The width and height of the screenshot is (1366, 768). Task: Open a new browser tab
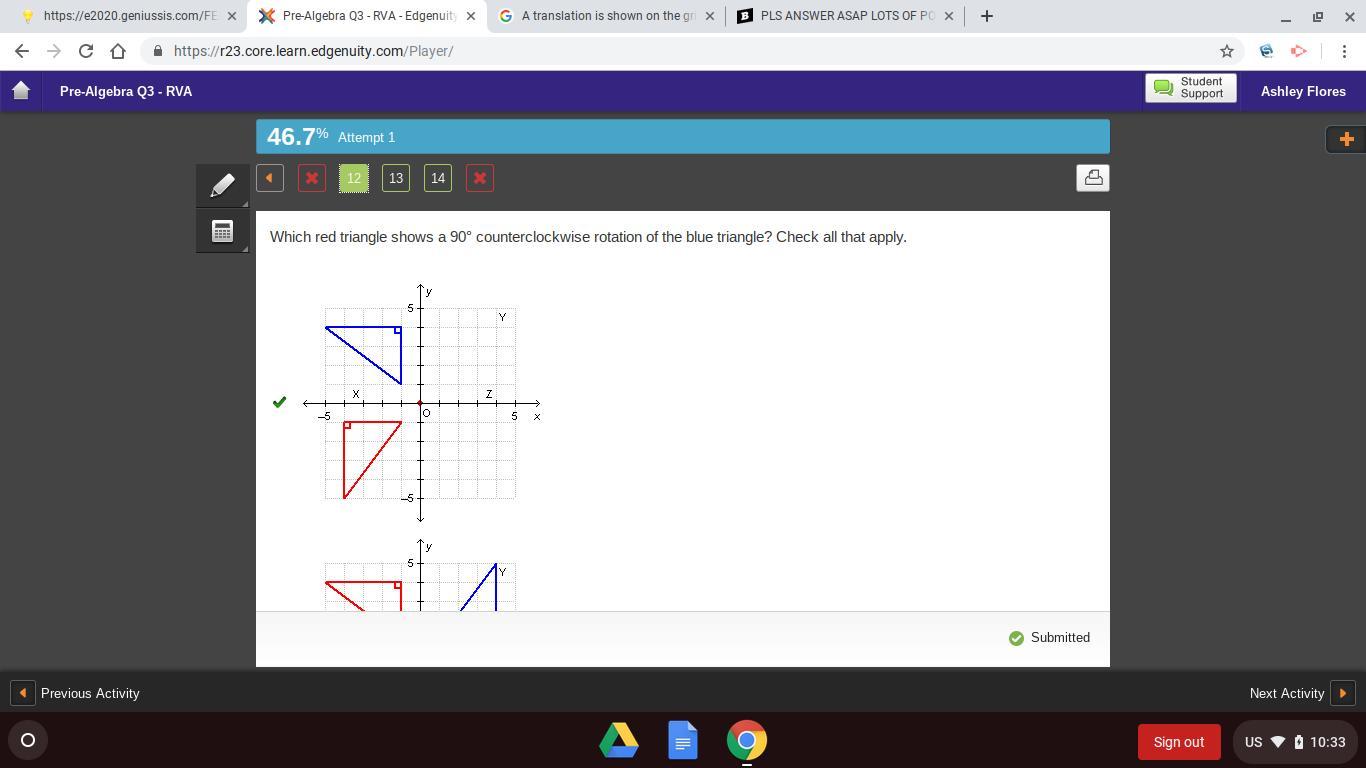pos(987,16)
